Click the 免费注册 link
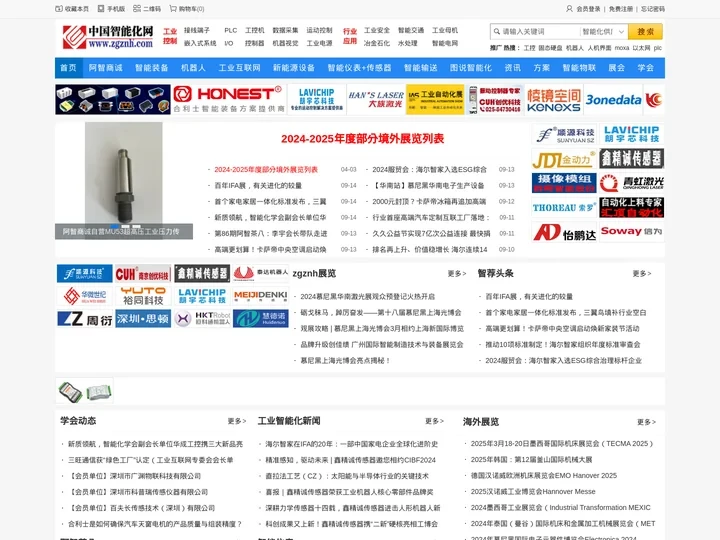720x540 pixels. coord(621,9)
